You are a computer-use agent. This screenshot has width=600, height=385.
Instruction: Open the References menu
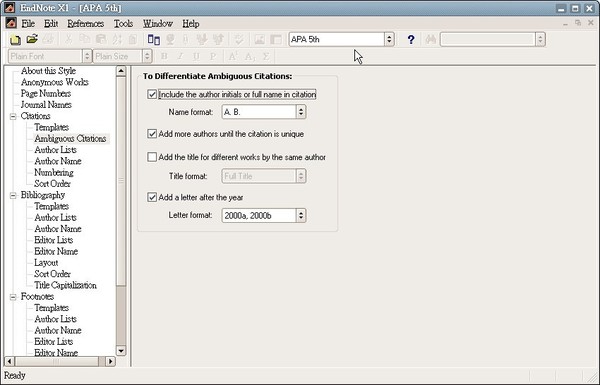pyautogui.click(x=85, y=23)
